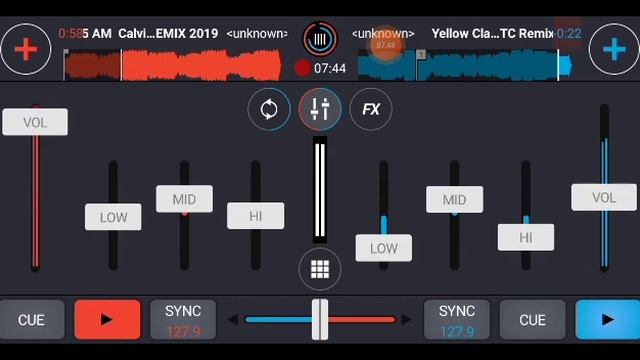The image size is (640, 360).
Task: Click the left deck HI EQ handle
Action: [256, 216]
